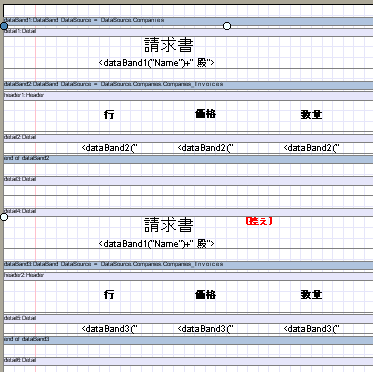
Task: Select rightmost dataBand2 expression cell
Action: click(x=311, y=148)
